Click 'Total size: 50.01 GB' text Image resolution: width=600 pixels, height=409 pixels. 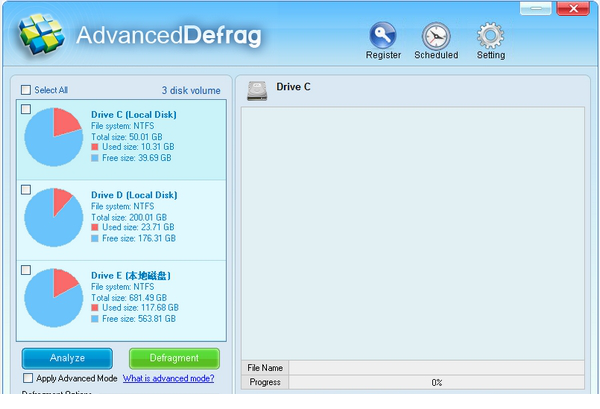127,137
